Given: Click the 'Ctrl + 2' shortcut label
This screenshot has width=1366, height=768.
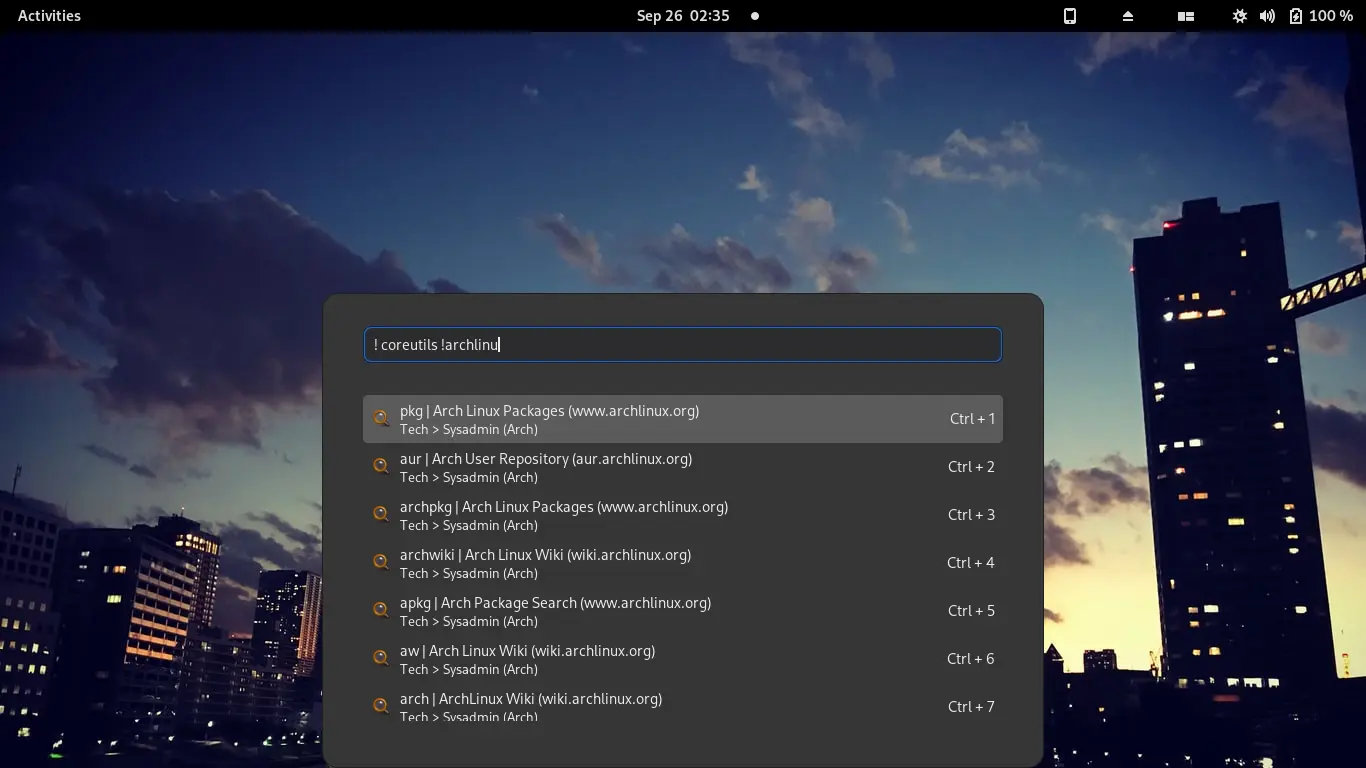Looking at the screenshot, I should click(x=971, y=467).
